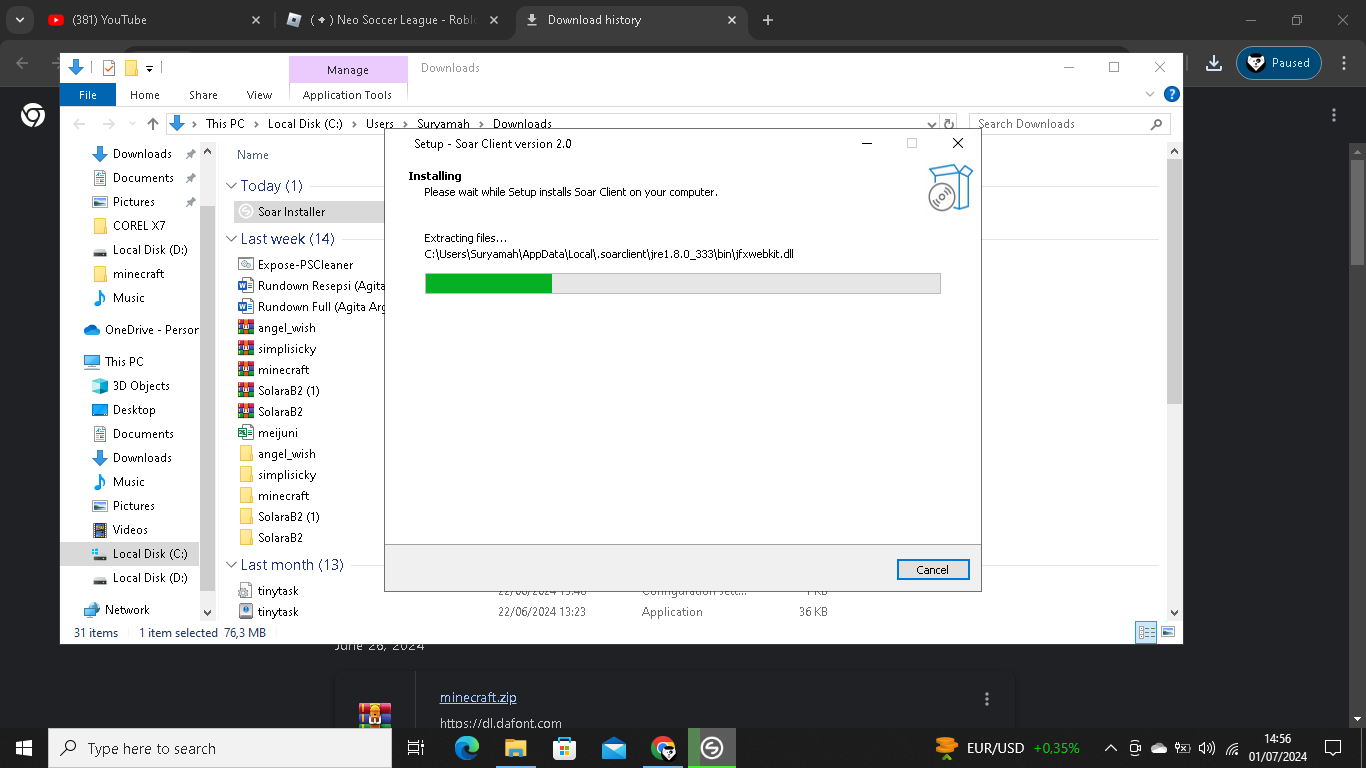Open pinned Downloads in Quick access
1366x768 pixels.
click(142, 154)
